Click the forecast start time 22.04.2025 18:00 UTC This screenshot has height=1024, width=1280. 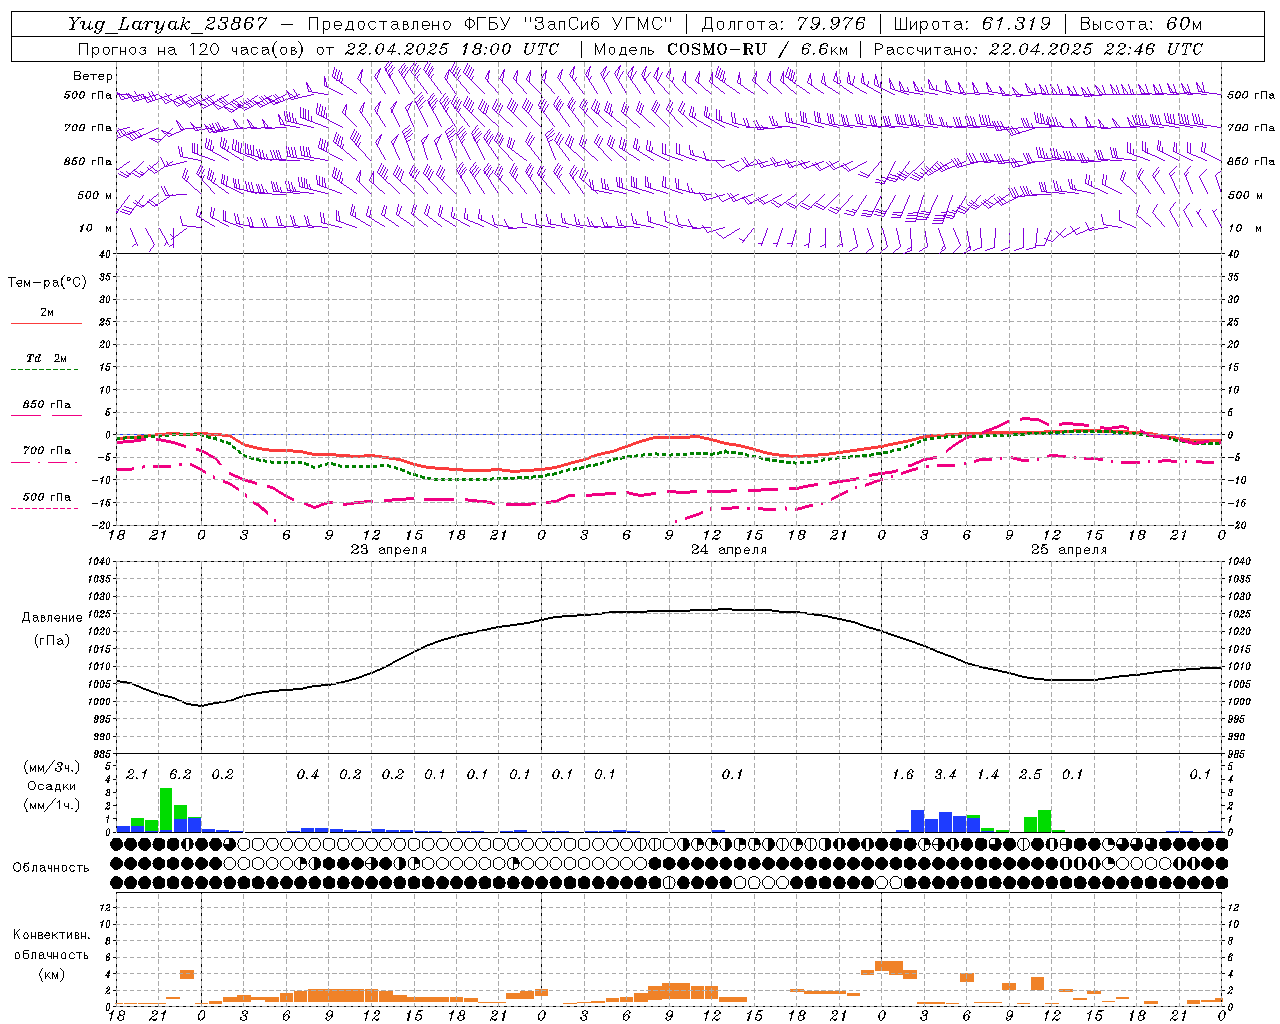coord(452,49)
